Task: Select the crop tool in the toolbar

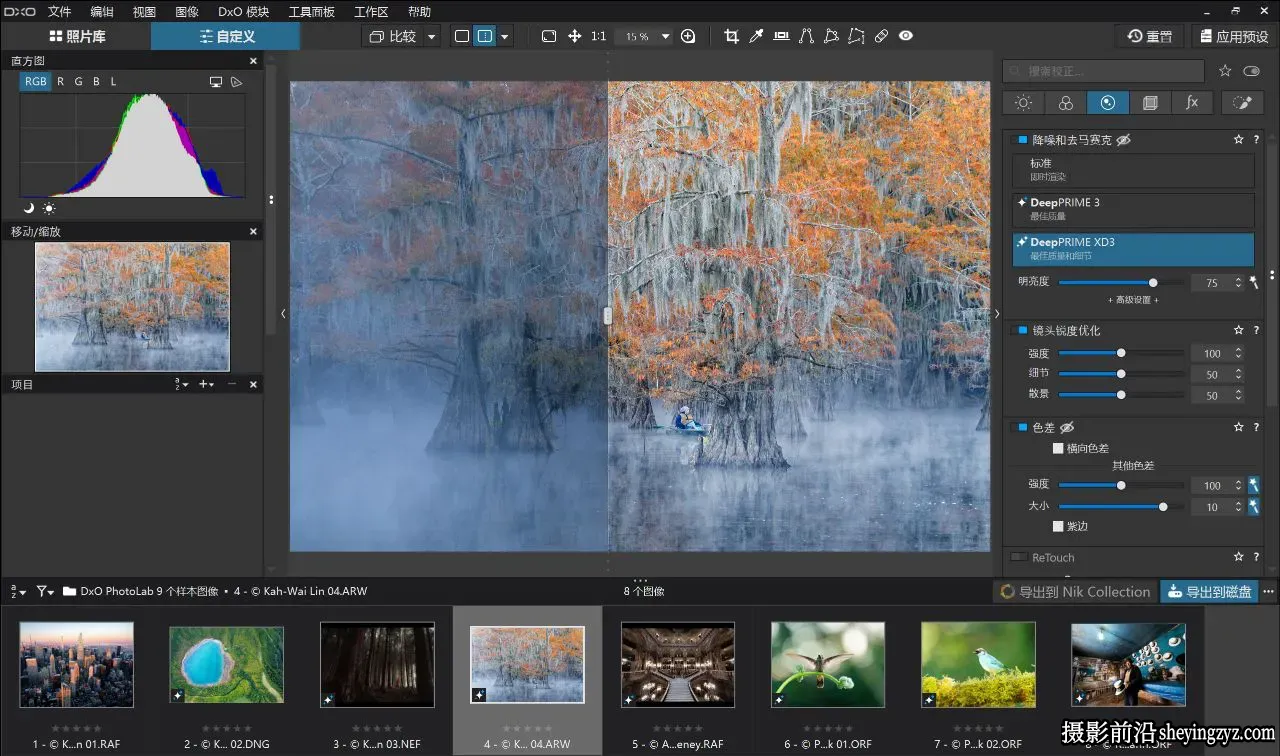Action: pyautogui.click(x=731, y=36)
